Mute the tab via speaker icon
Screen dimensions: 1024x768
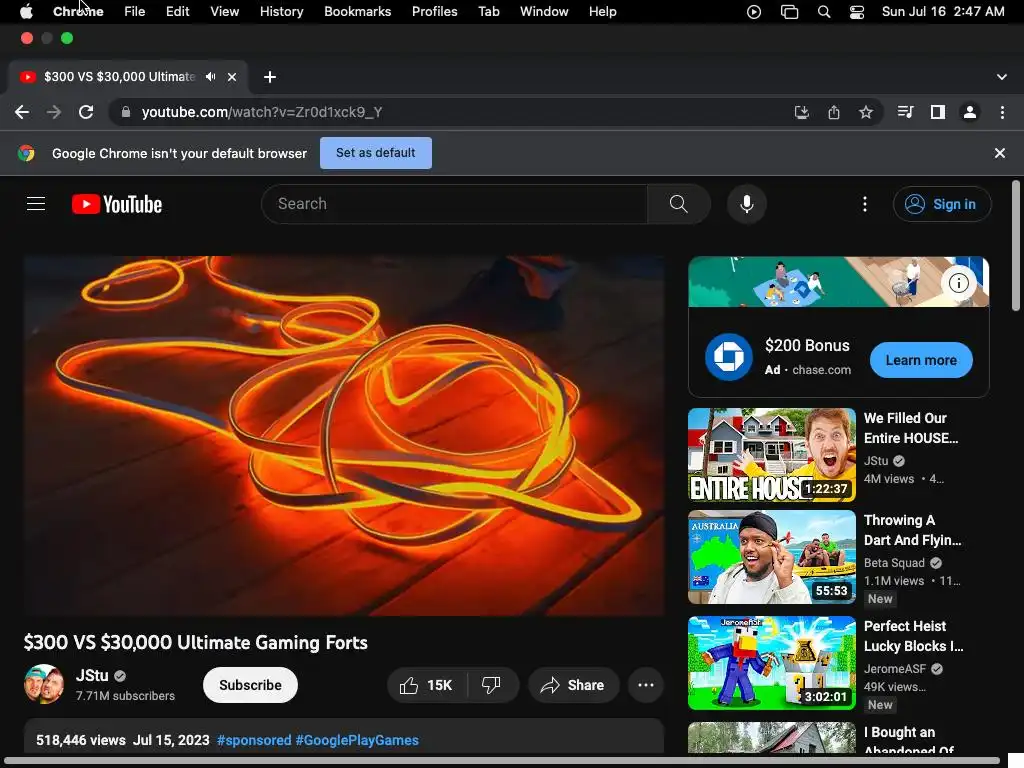[x=210, y=77]
